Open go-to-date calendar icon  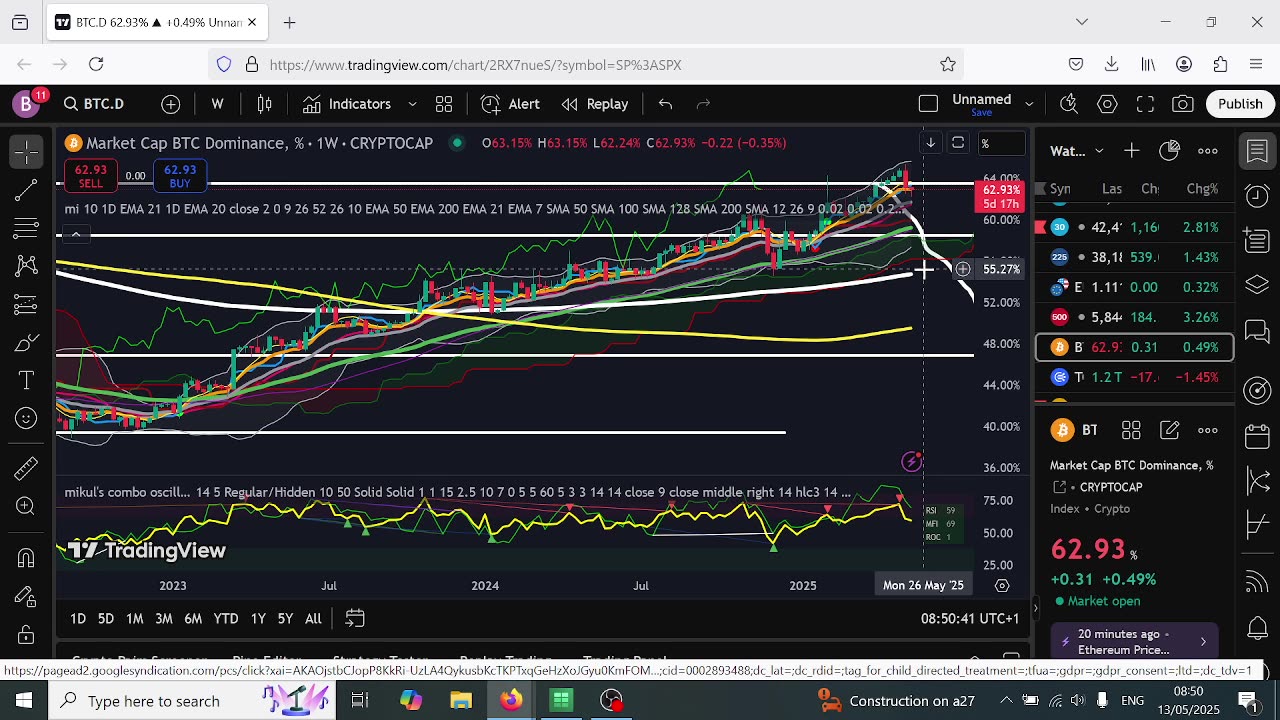click(355, 619)
